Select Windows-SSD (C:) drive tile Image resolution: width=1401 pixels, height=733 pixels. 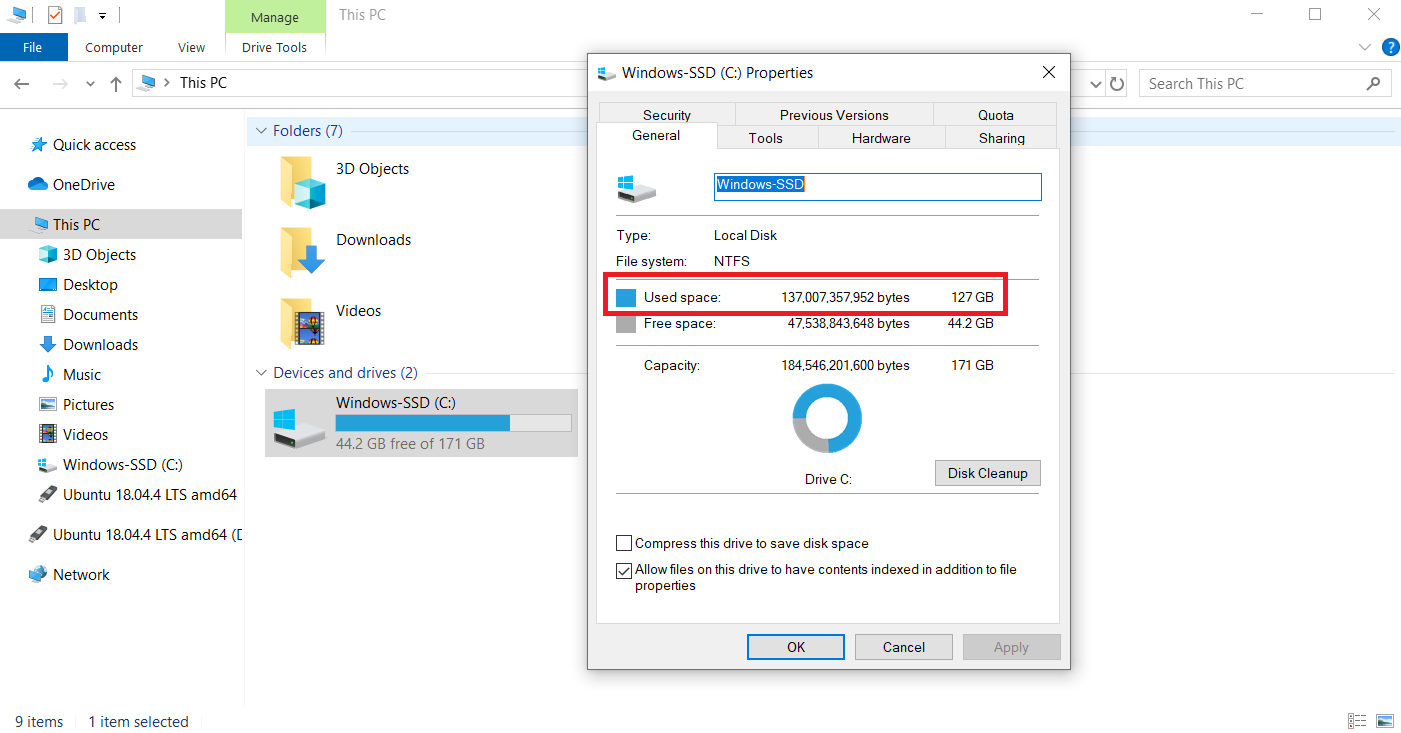pyautogui.click(x=421, y=423)
